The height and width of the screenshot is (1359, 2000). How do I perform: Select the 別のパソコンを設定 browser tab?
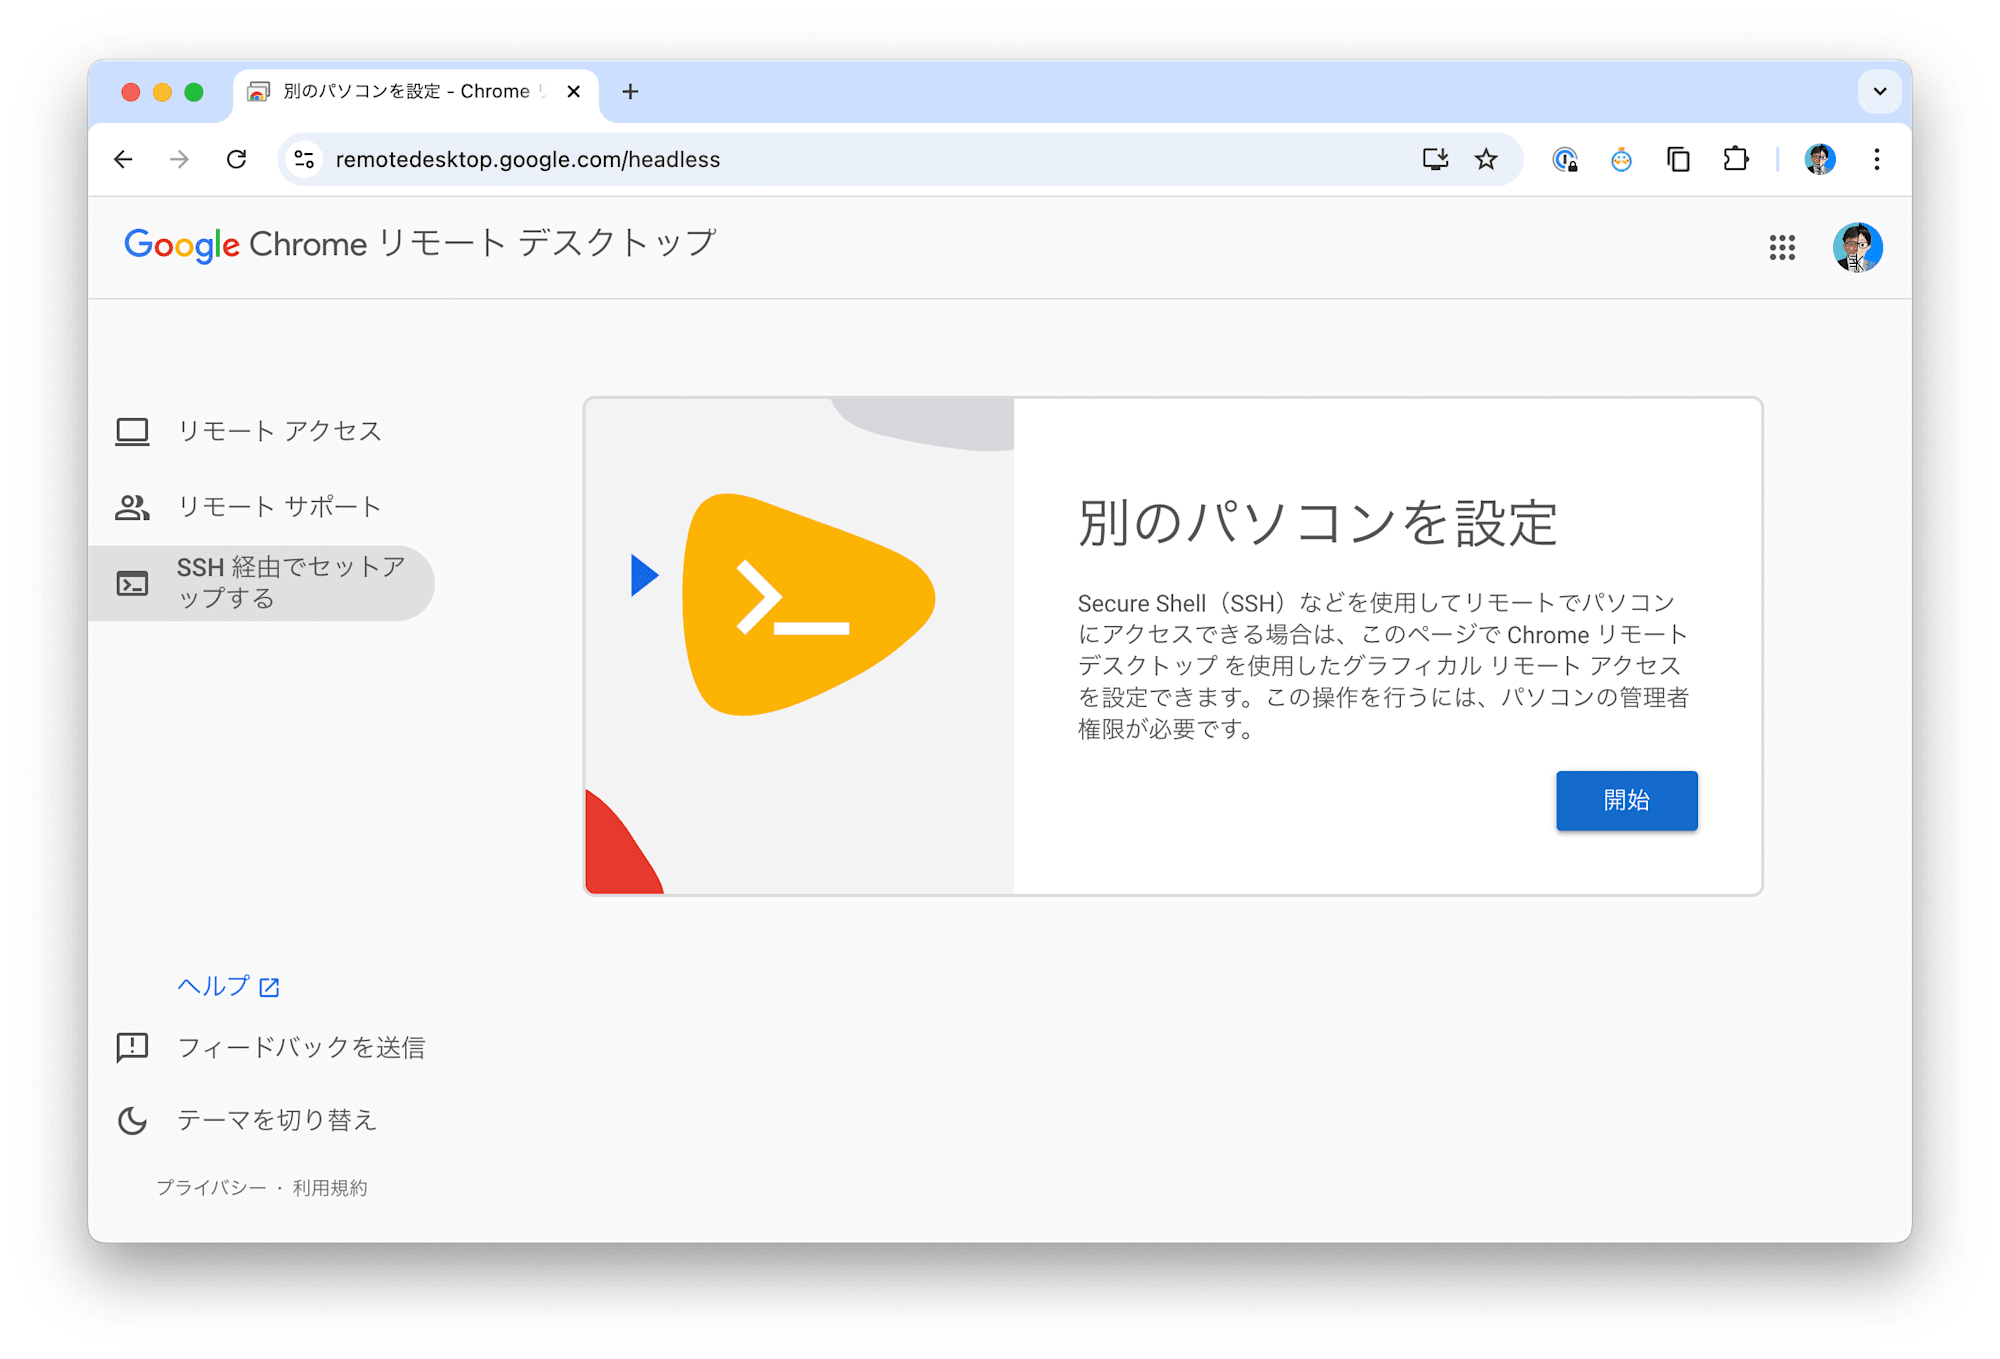(416, 92)
